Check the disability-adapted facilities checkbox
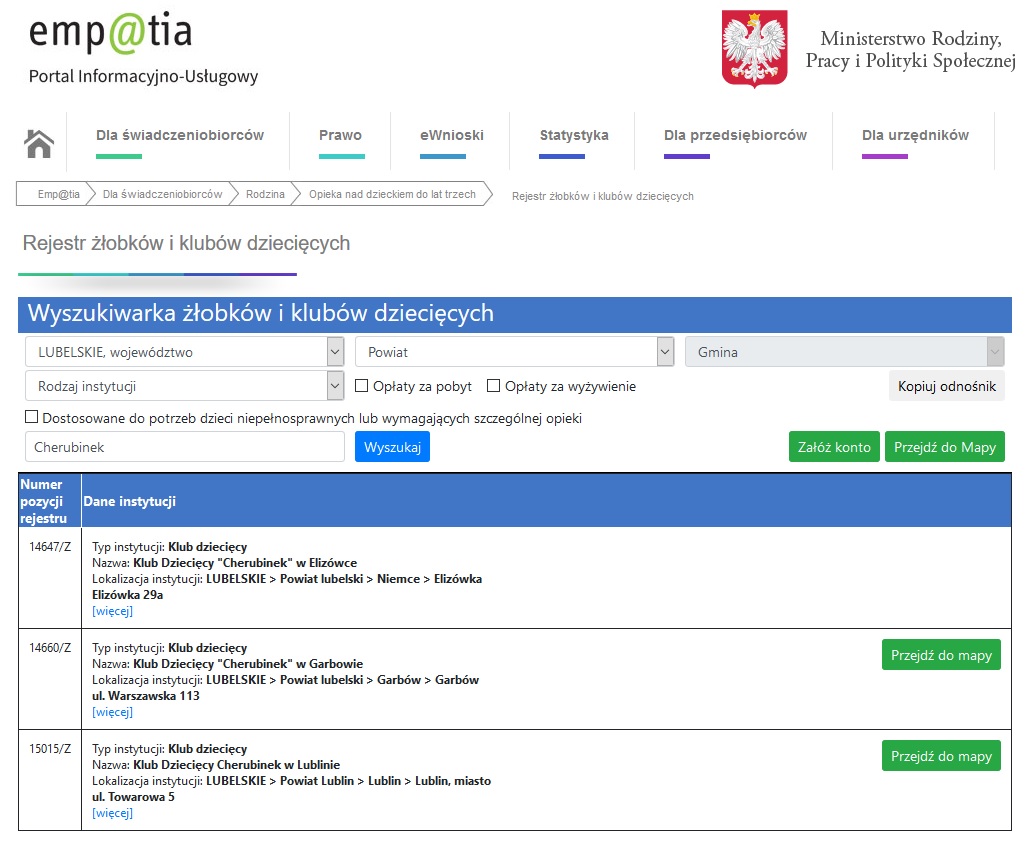 click(x=32, y=418)
